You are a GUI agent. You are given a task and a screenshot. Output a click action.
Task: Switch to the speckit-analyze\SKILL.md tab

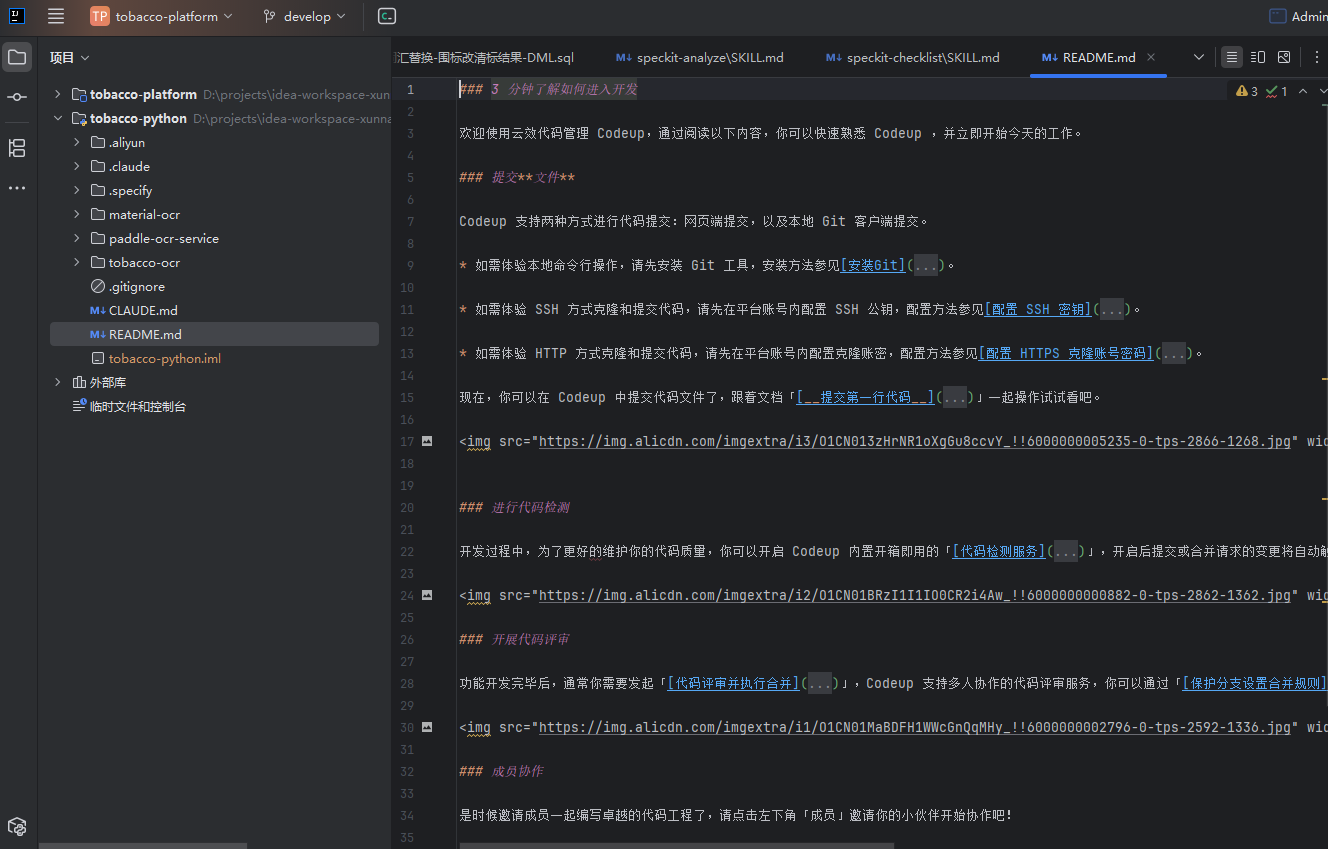(700, 58)
